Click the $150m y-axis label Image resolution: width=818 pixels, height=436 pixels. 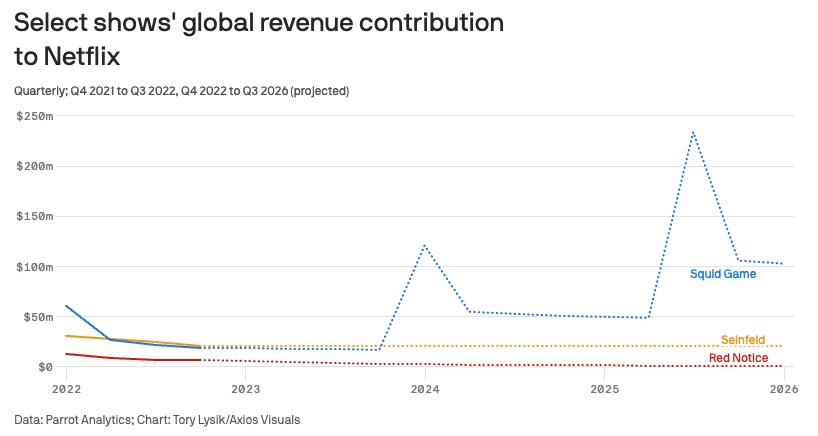34,216
